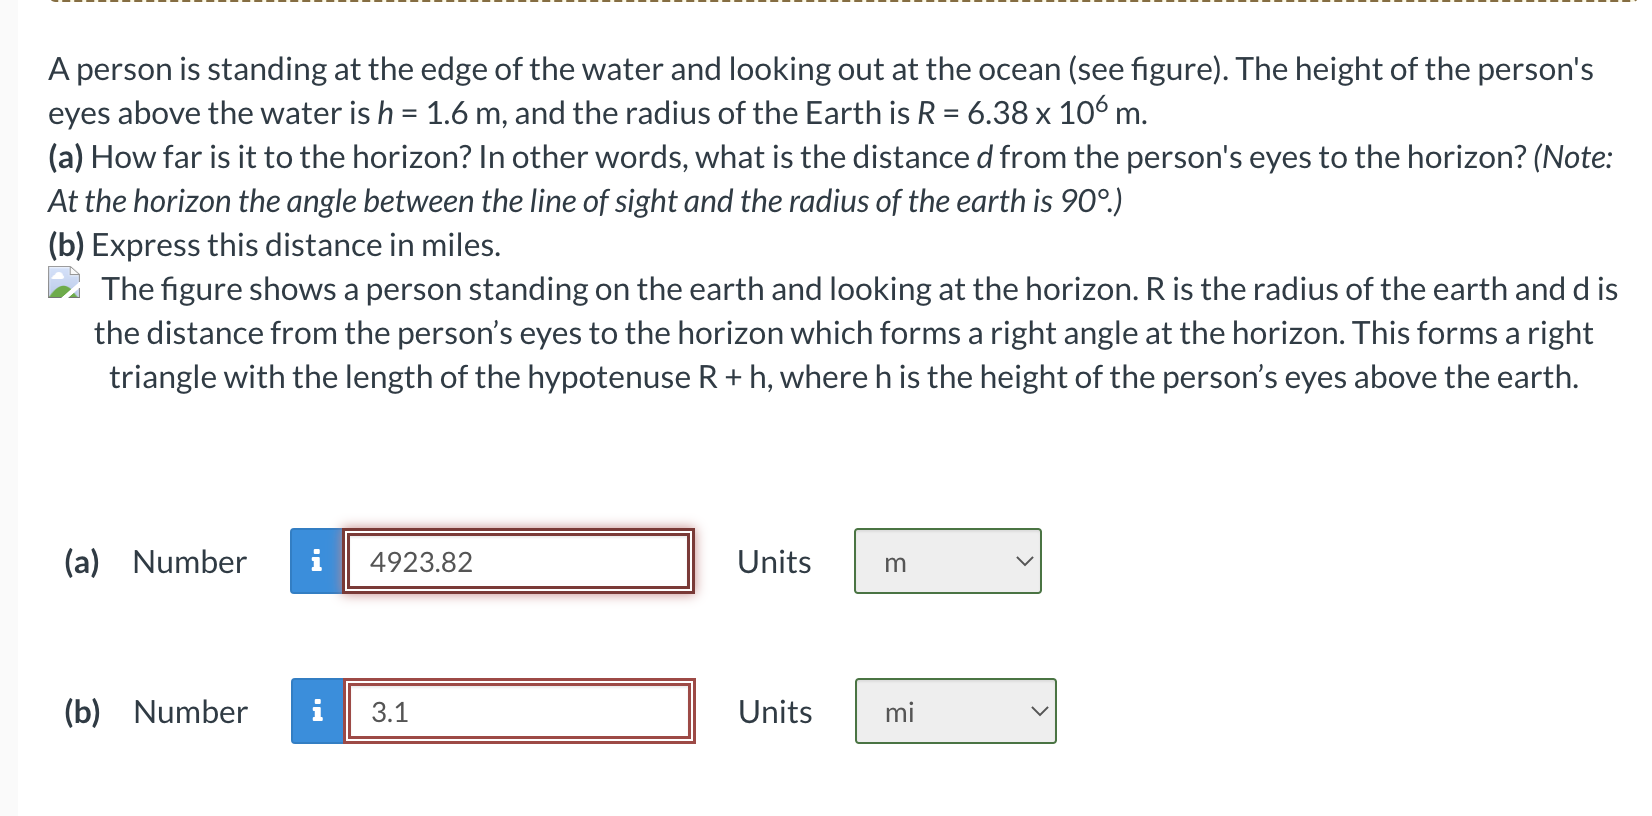The width and height of the screenshot is (1652, 816).
Task: Click the Number label for part (a)
Action: click(x=189, y=562)
